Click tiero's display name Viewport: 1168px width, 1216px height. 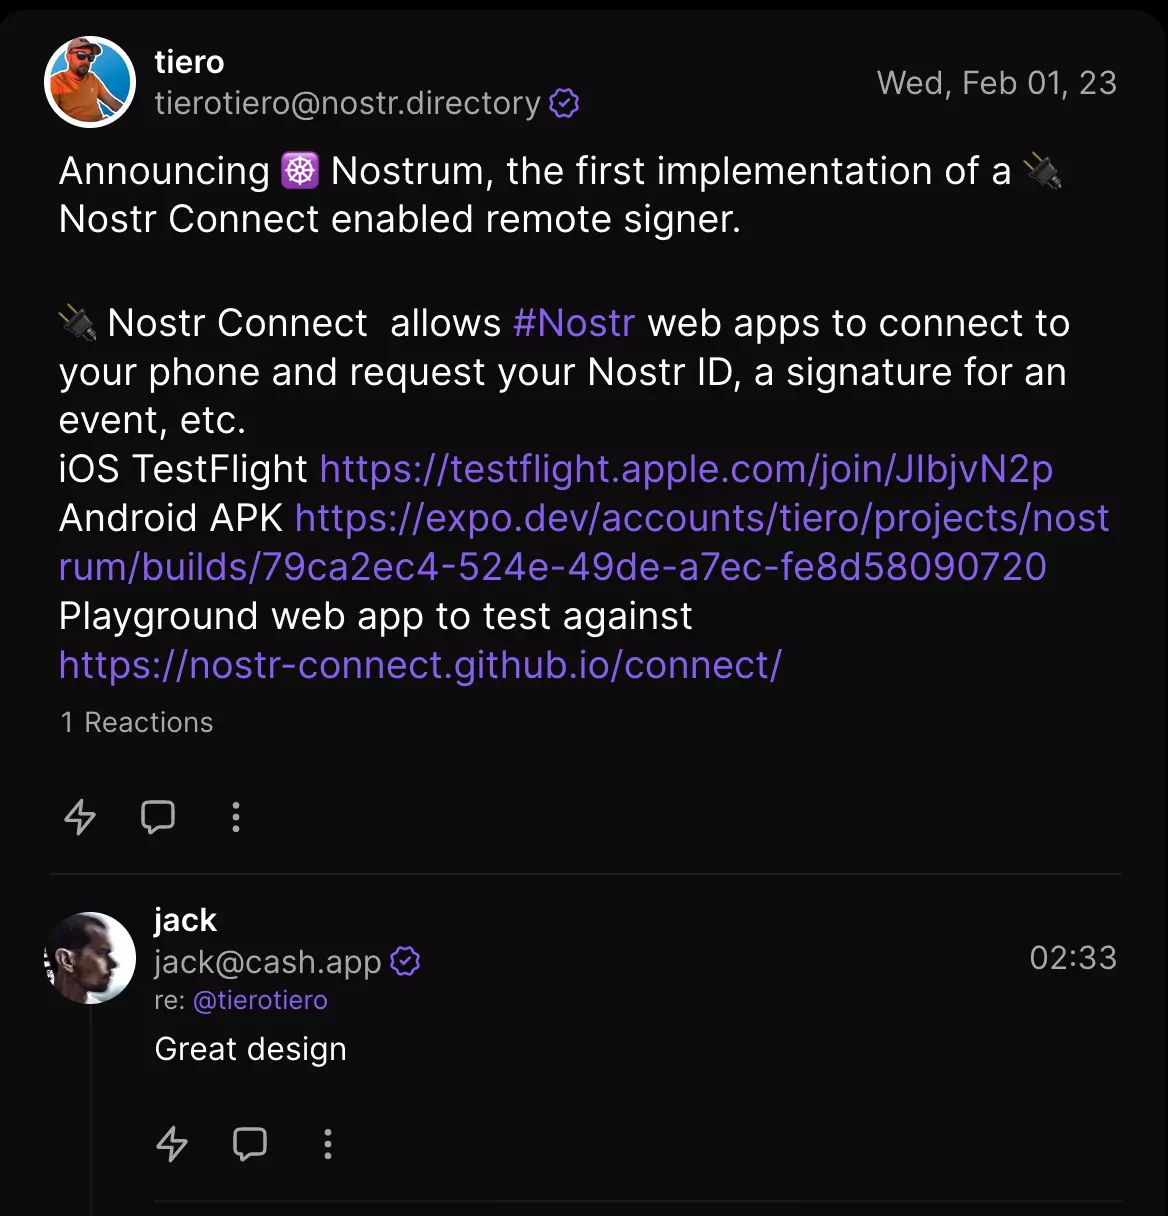[x=189, y=62]
